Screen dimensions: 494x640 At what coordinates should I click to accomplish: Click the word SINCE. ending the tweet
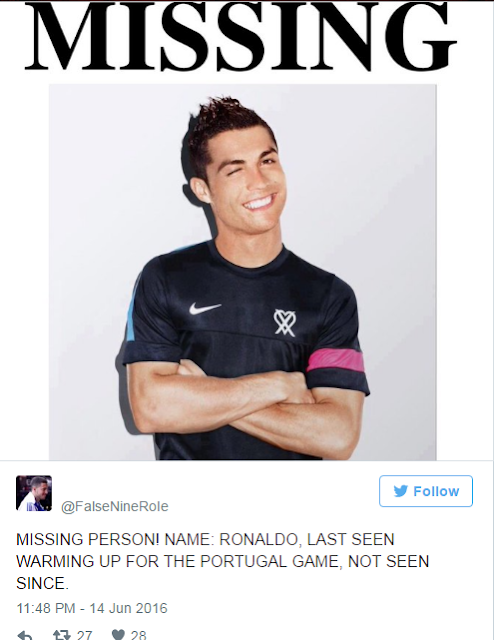tap(42, 583)
